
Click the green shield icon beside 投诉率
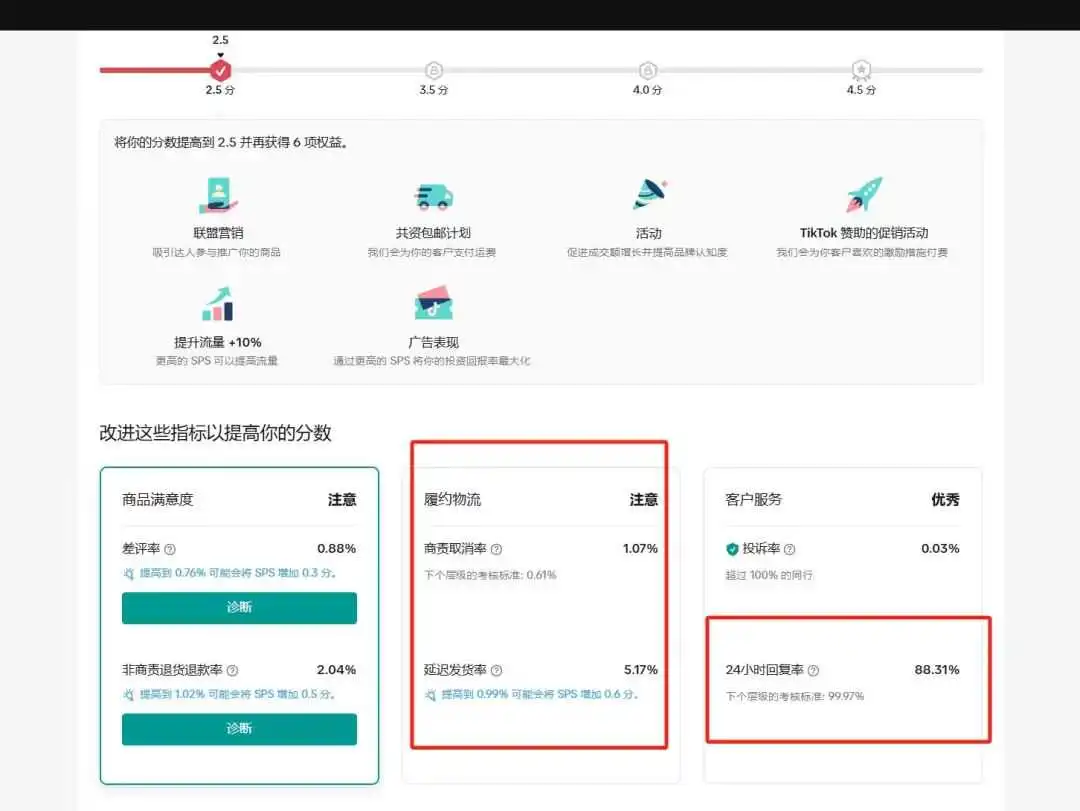[x=732, y=549]
